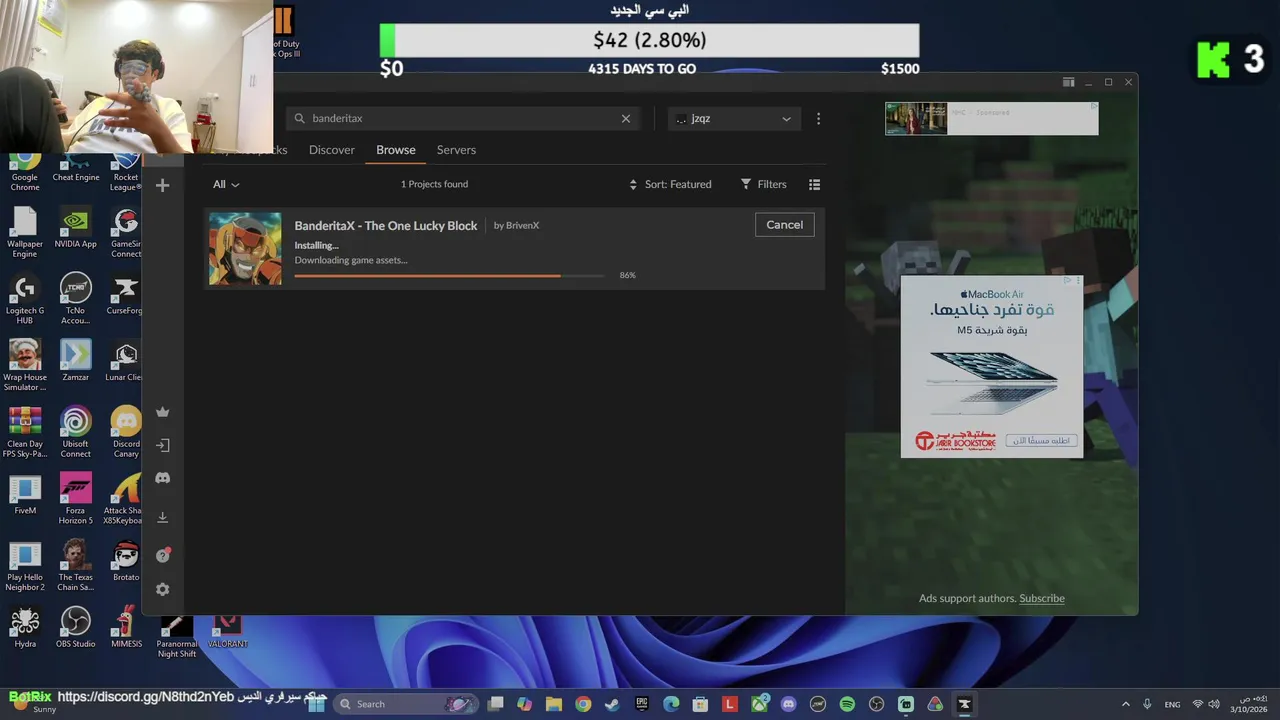
Task: Open Epic Games Launcher in taskbar
Action: (641, 704)
